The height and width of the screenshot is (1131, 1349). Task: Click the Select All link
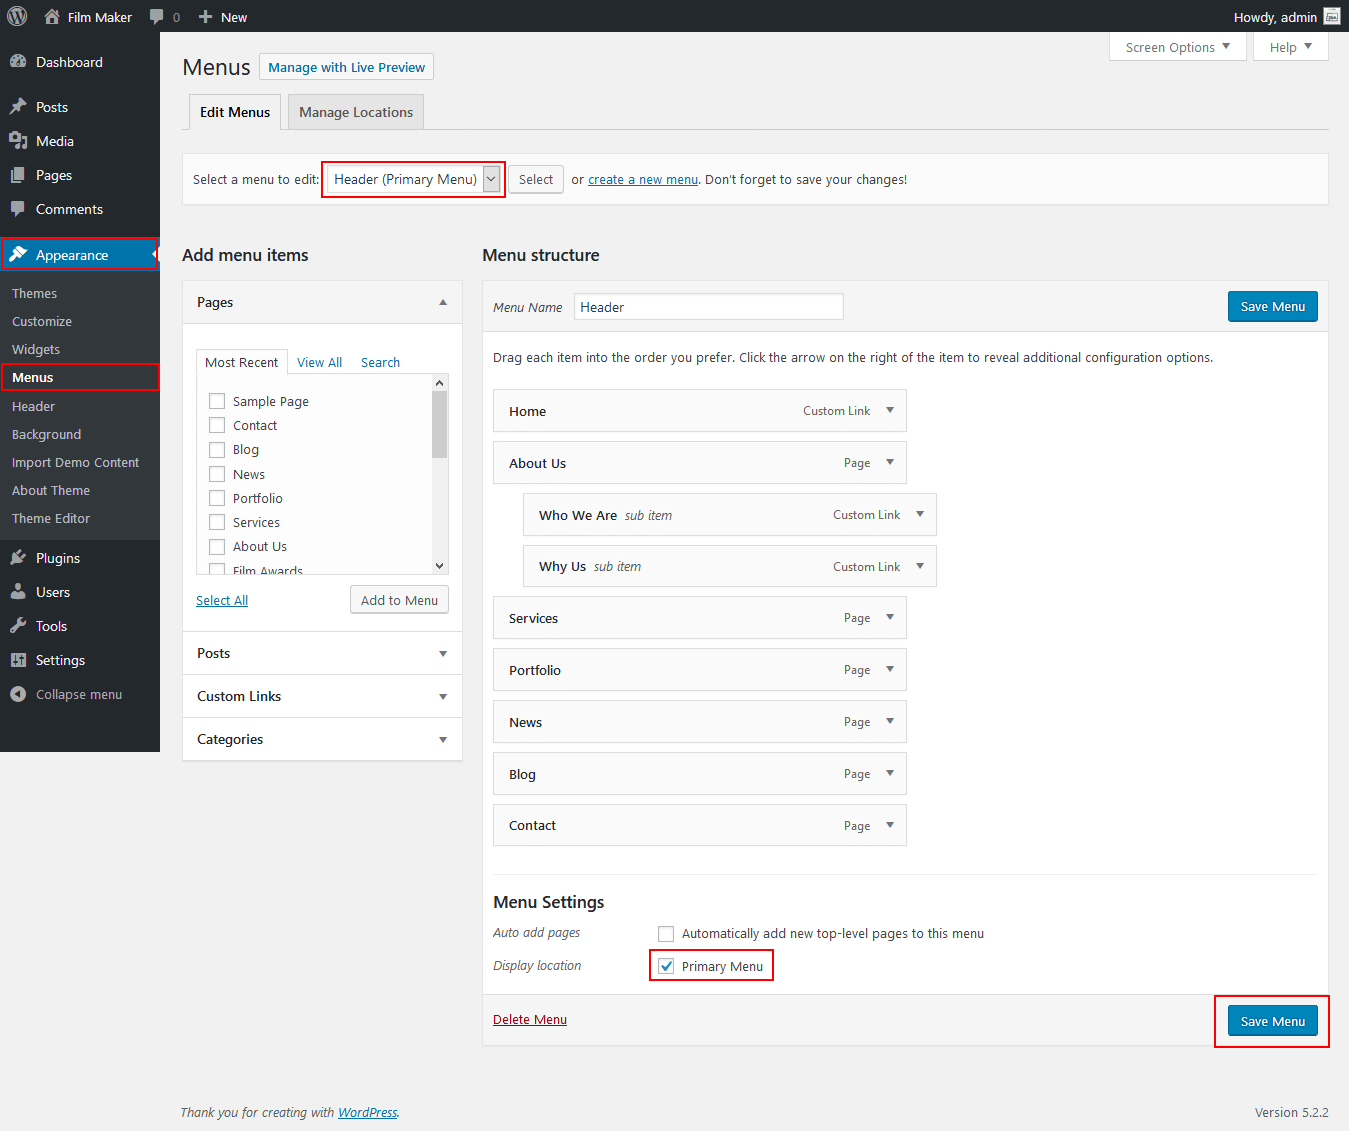tap(222, 600)
